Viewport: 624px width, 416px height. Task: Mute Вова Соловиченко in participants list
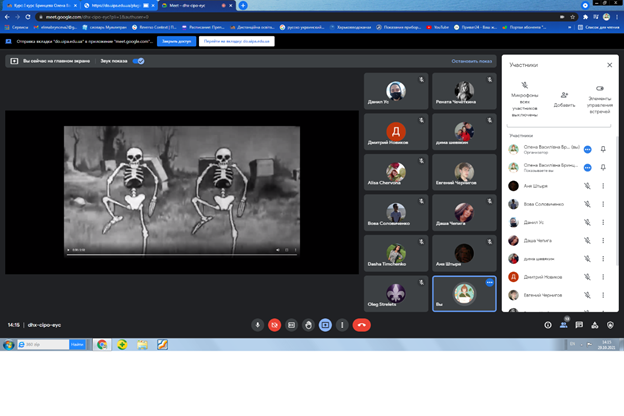[x=587, y=204]
